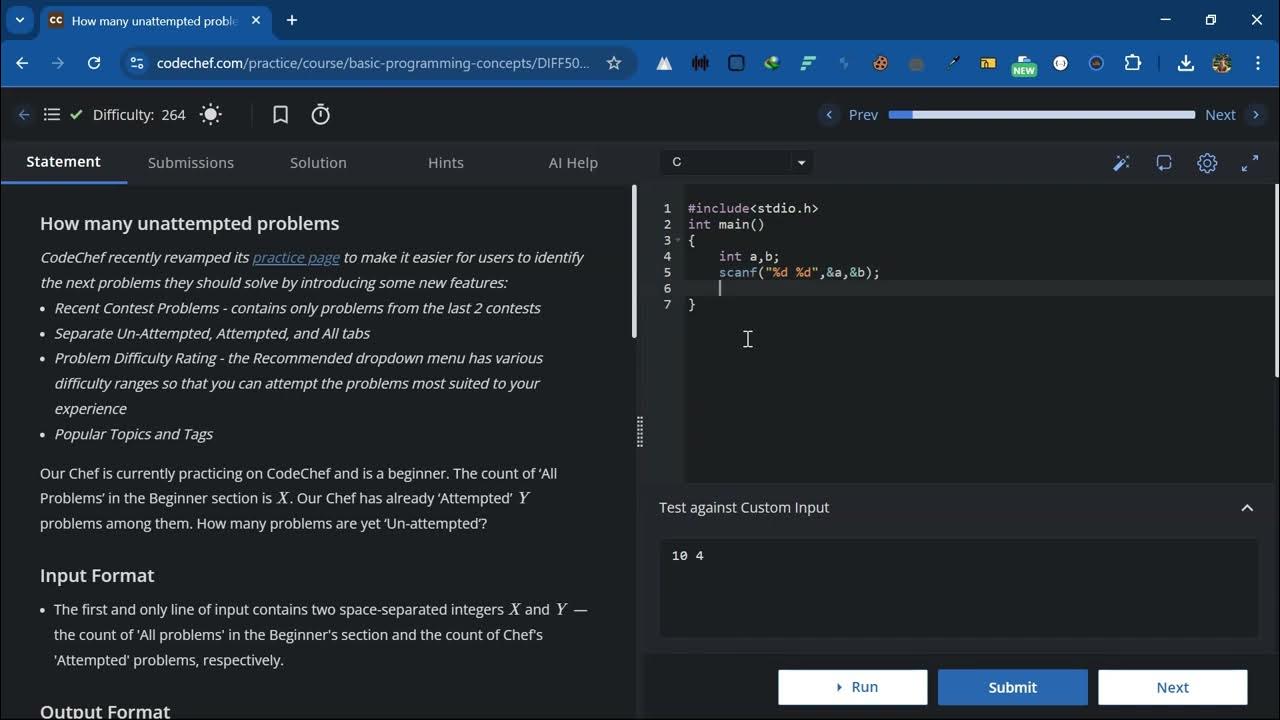Go to the Prev problem
Screen dimensions: 1280x720
849,115
